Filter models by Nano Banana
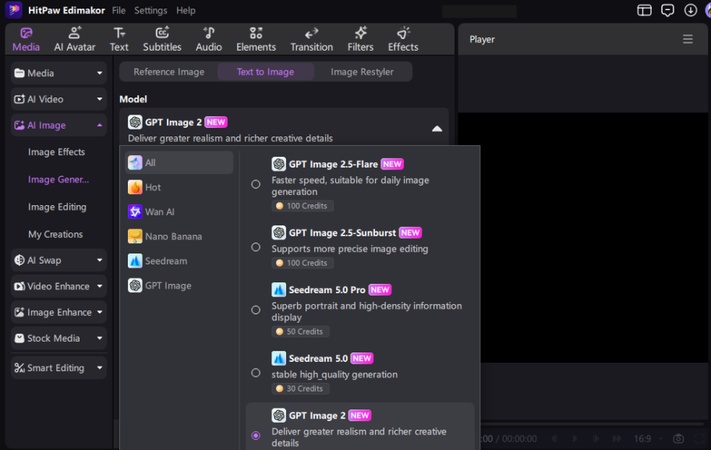The width and height of the screenshot is (711, 450). click(x=179, y=236)
